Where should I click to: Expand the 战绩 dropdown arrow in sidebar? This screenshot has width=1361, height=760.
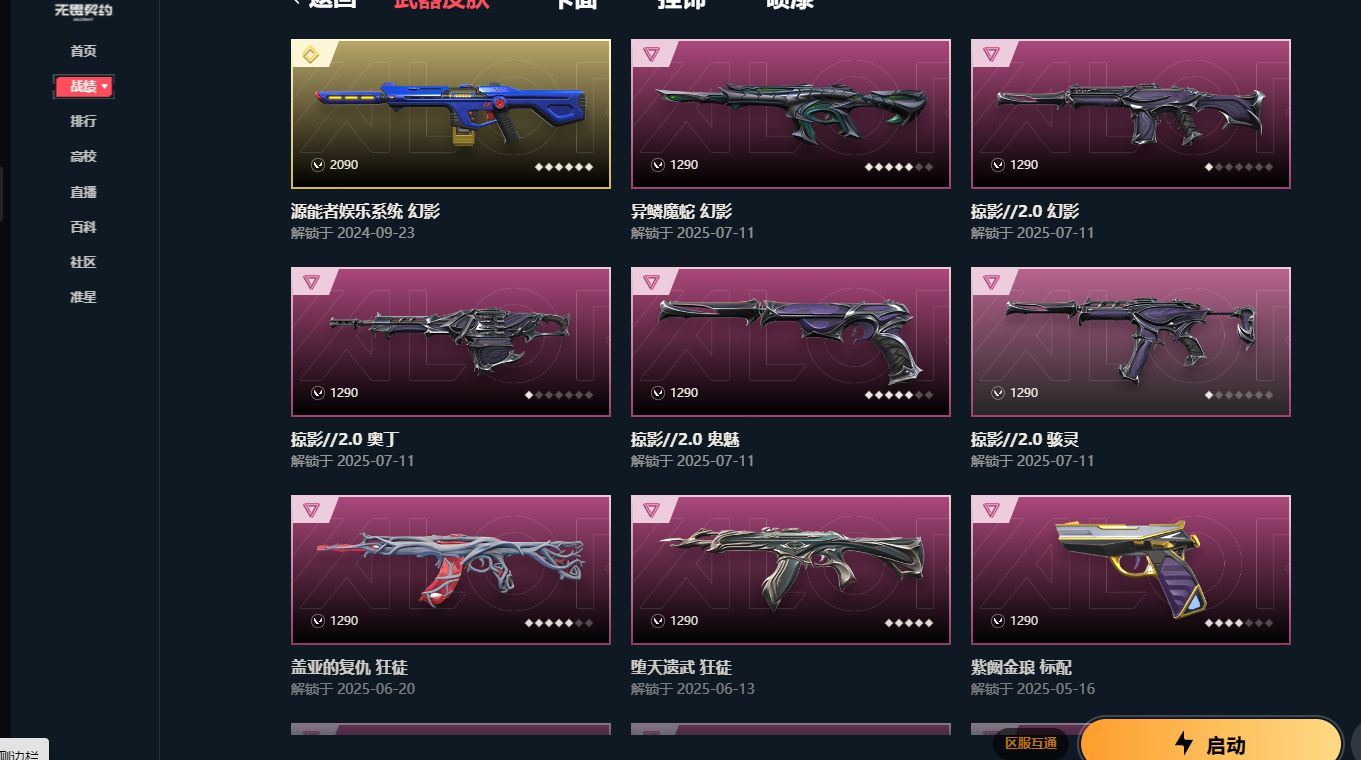pos(104,87)
